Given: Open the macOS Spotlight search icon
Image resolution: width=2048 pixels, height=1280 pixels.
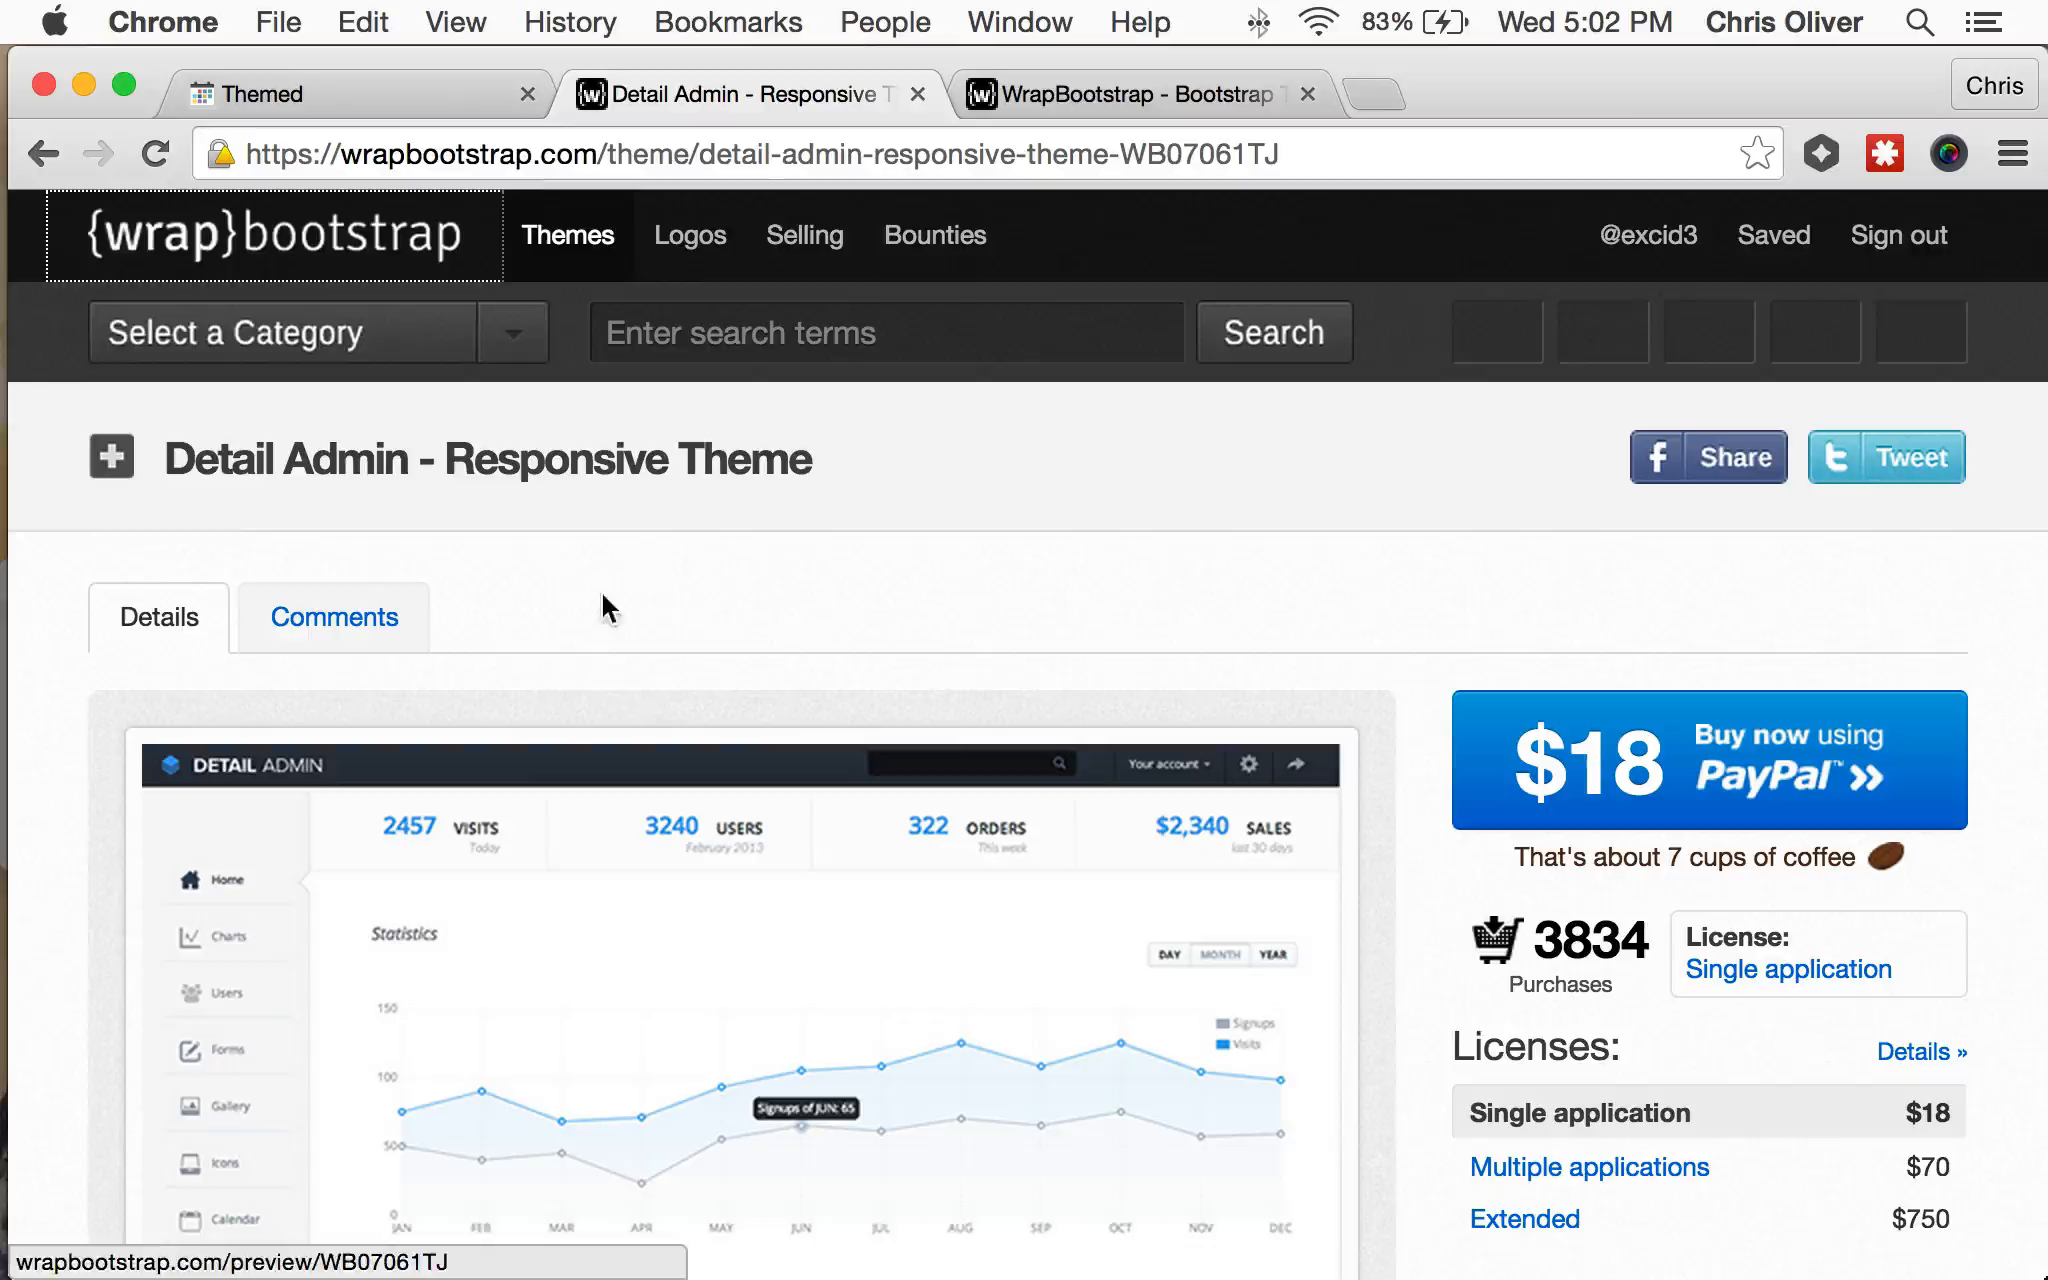Looking at the screenshot, I should click(1919, 22).
